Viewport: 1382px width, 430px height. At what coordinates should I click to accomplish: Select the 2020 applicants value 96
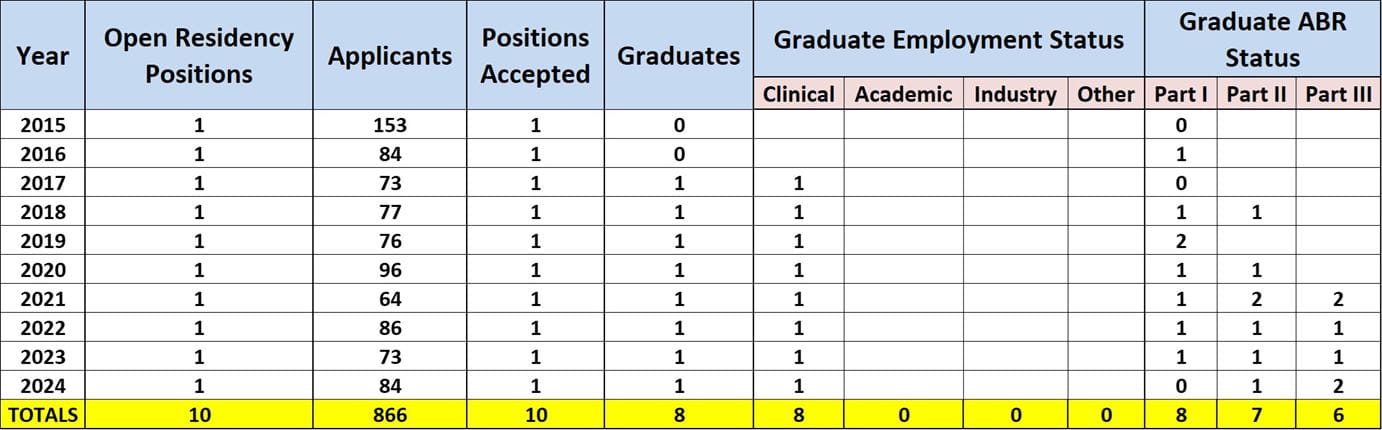point(389,270)
